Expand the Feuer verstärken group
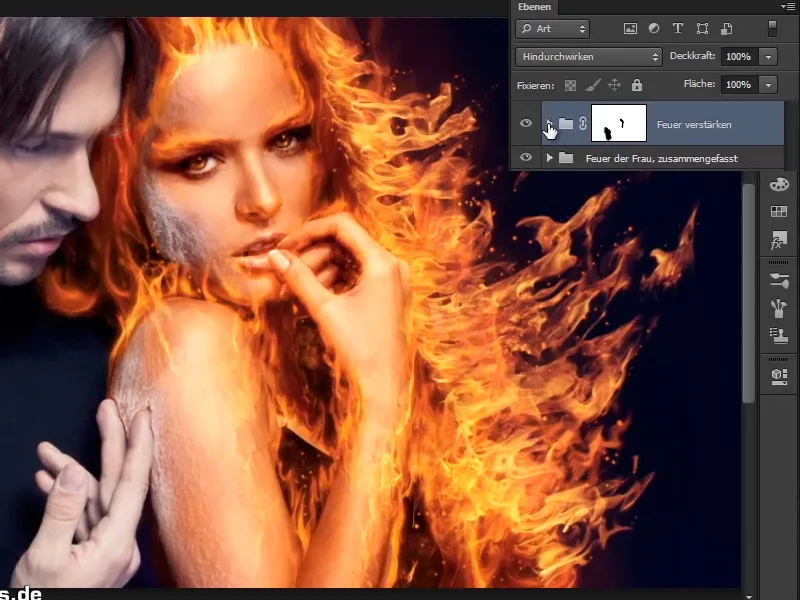This screenshot has width=800, height=600. 549,123
